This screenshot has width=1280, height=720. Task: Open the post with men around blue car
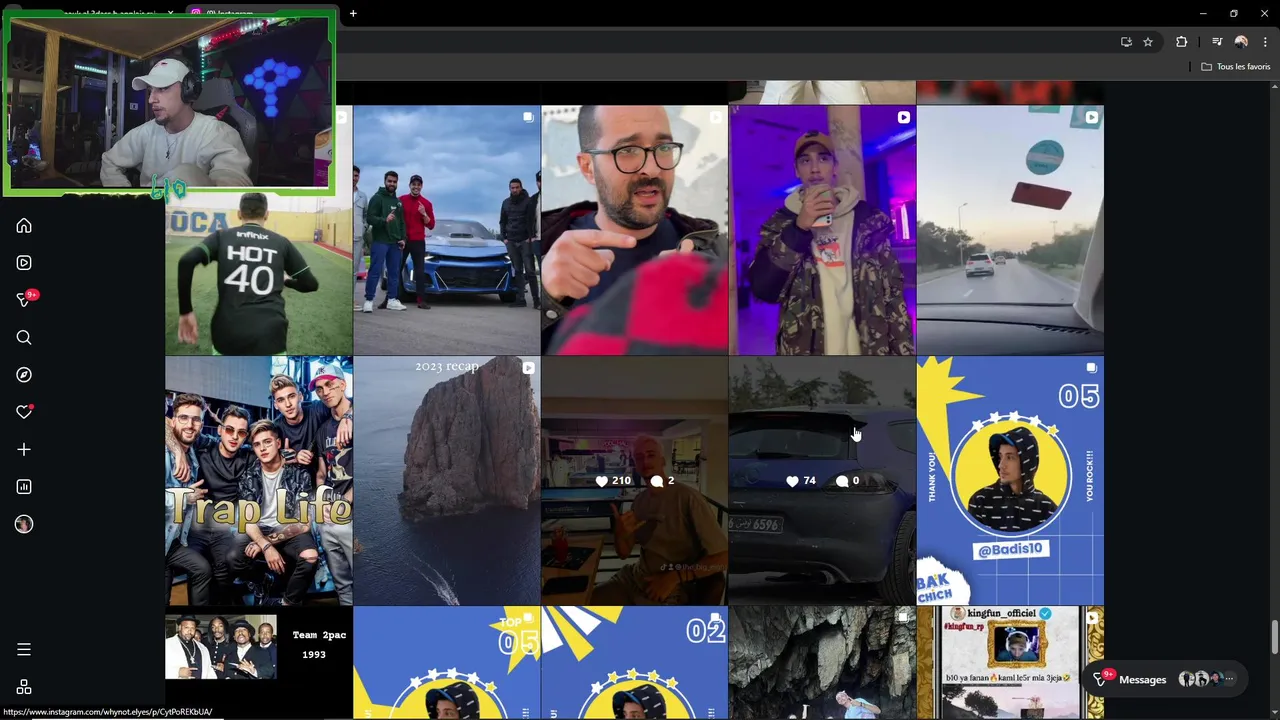tap(447, 230)
